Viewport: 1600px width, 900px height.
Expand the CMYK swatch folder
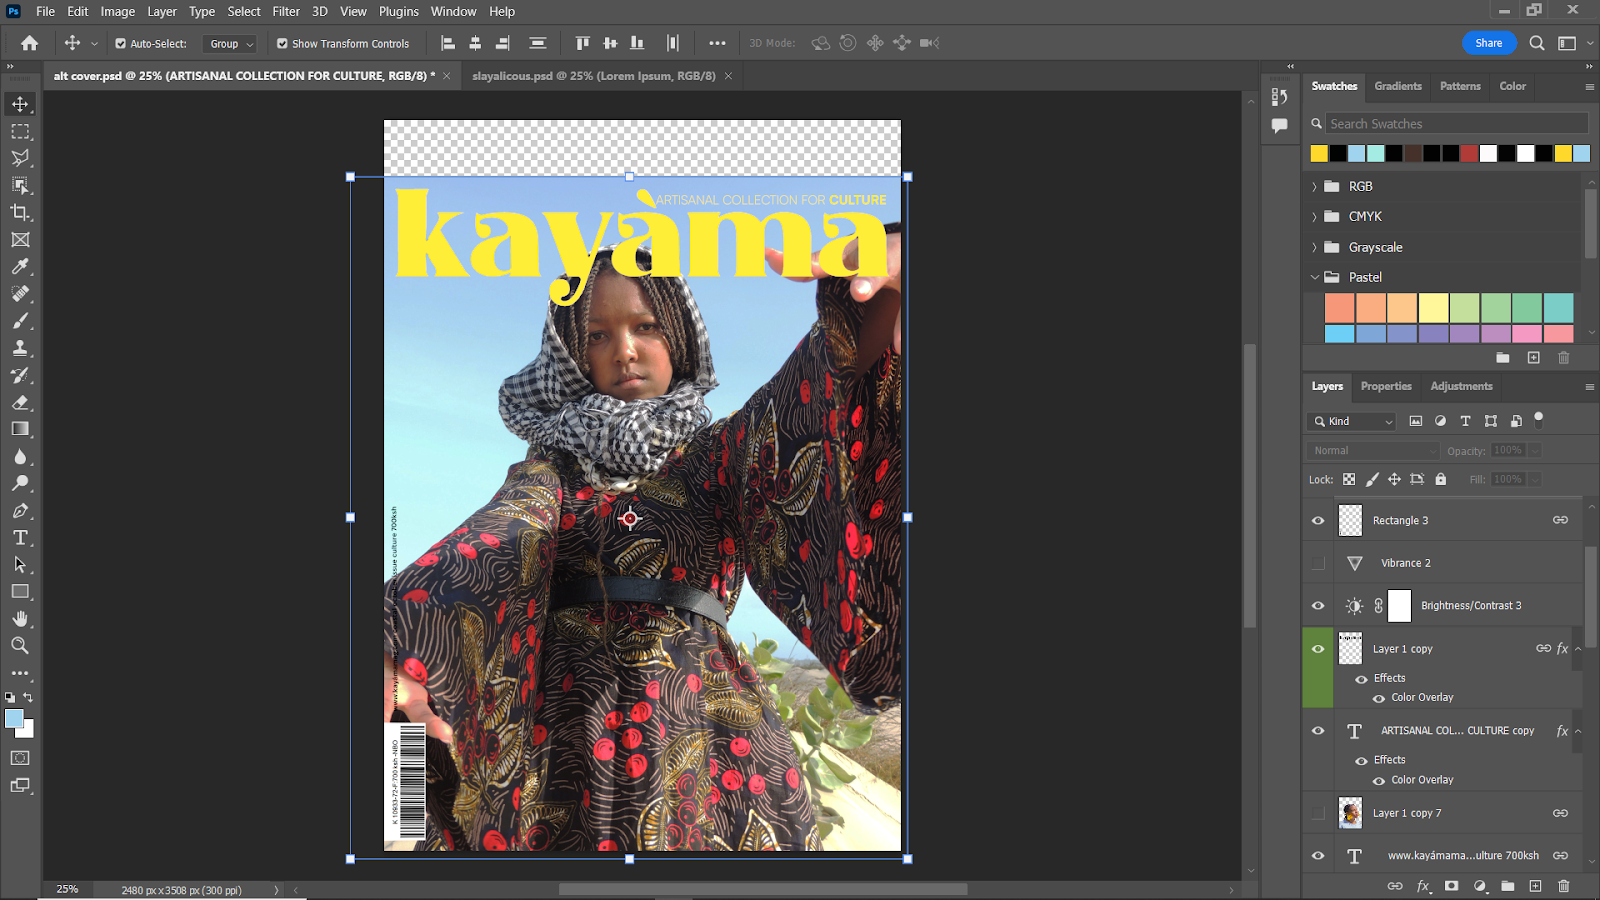(1315, 217)
